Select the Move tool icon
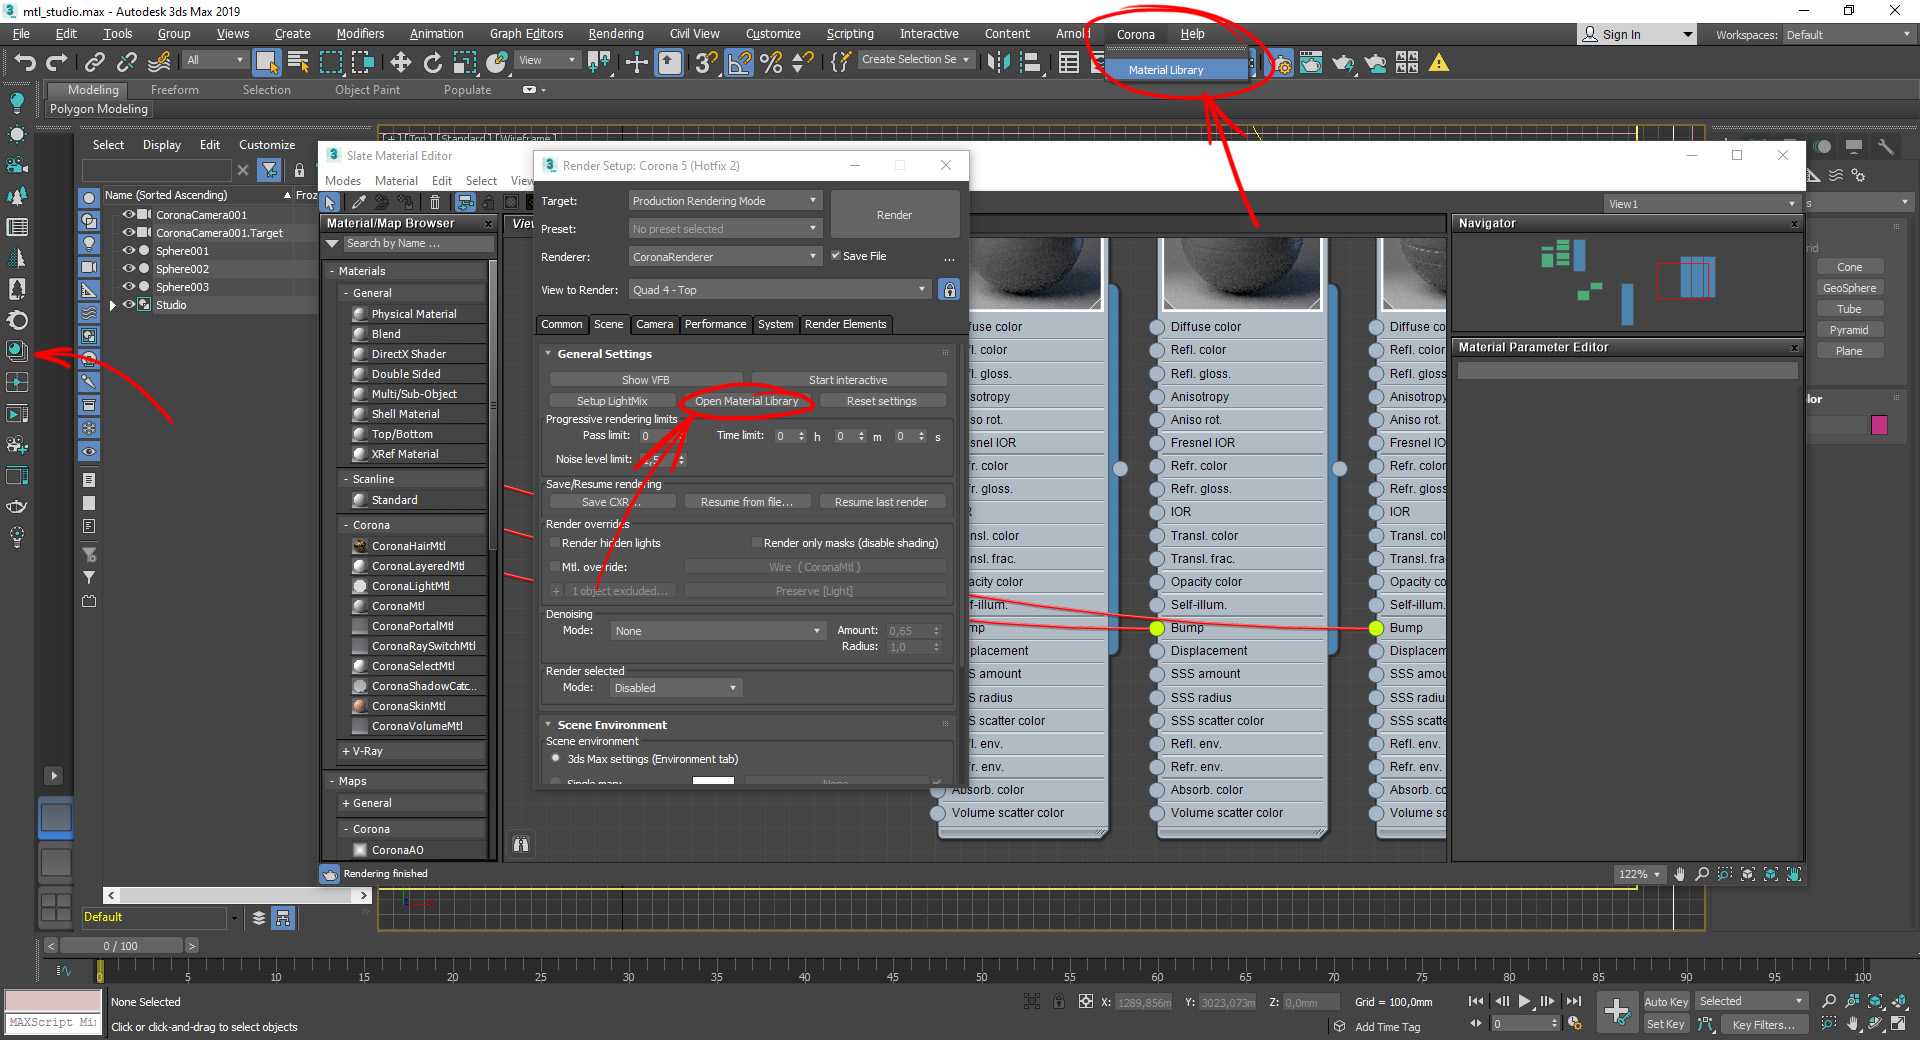The height and width of the screenshot is (1040, 1920). click(x=400, y=63)
